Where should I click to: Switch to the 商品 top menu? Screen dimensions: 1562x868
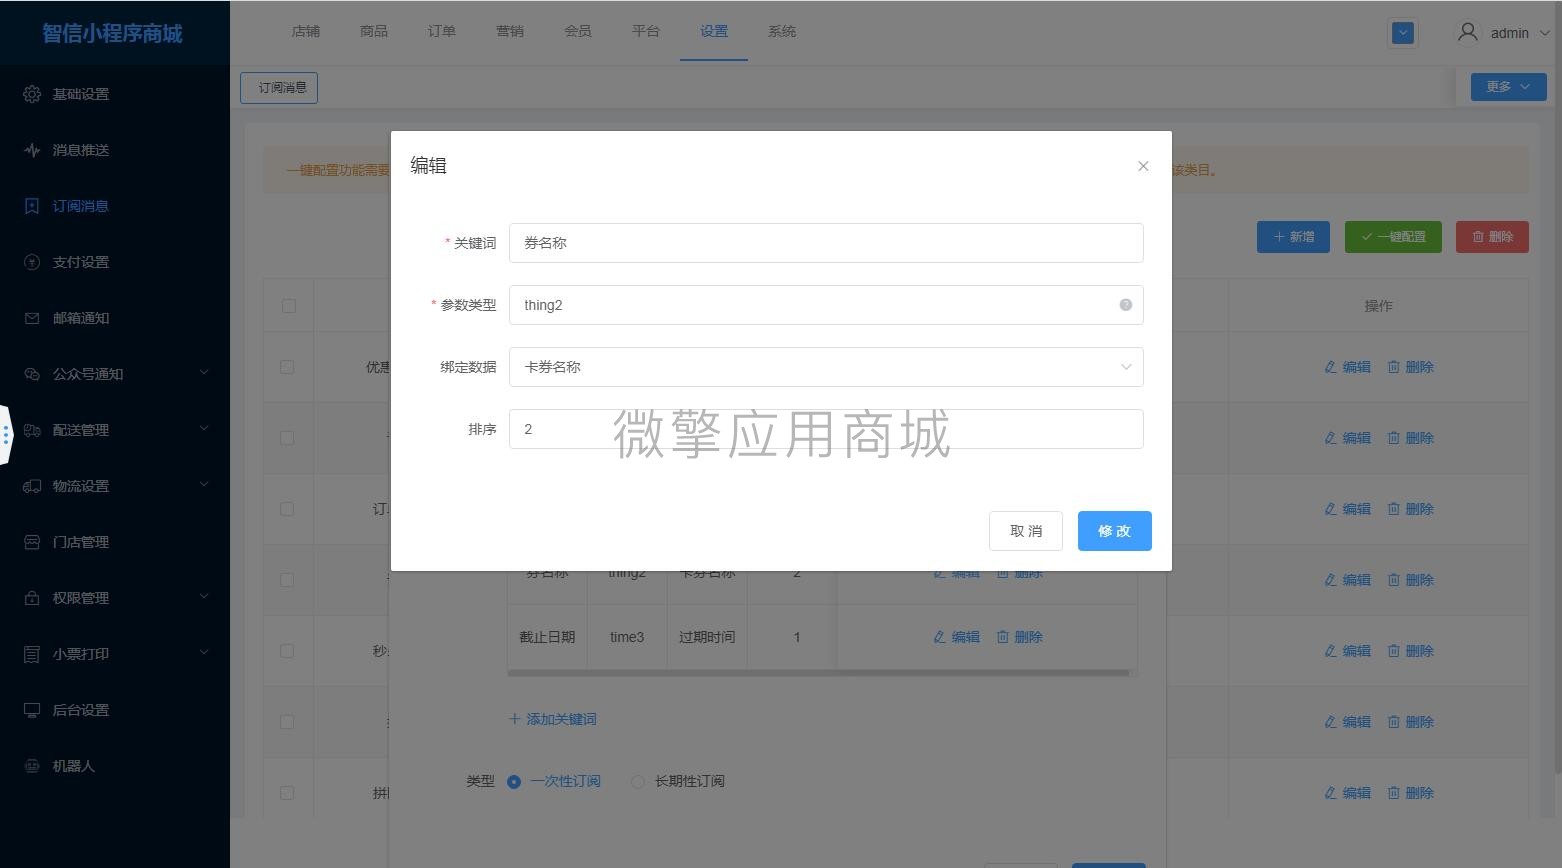pos(374,31)
